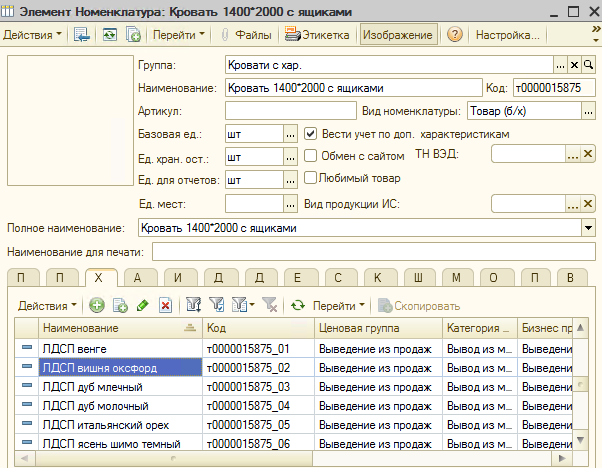
Task: Switch to the Ш tab
Action: [x=418, y=278]
